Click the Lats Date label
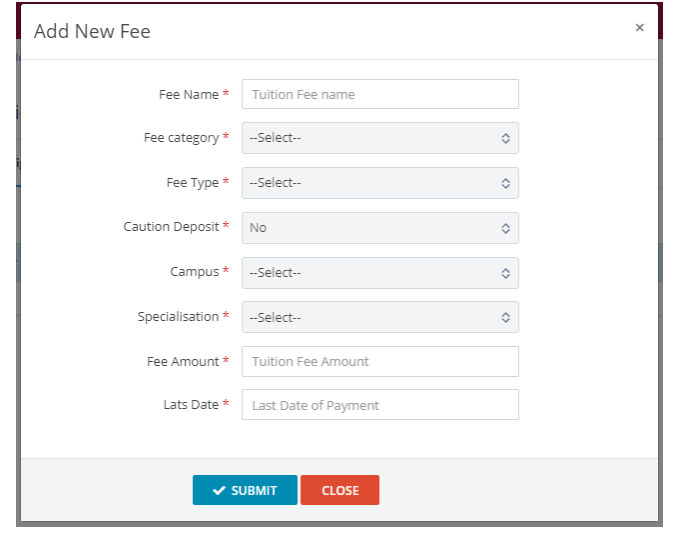This screenshot has width=675, height=538. tap(191, 405)
